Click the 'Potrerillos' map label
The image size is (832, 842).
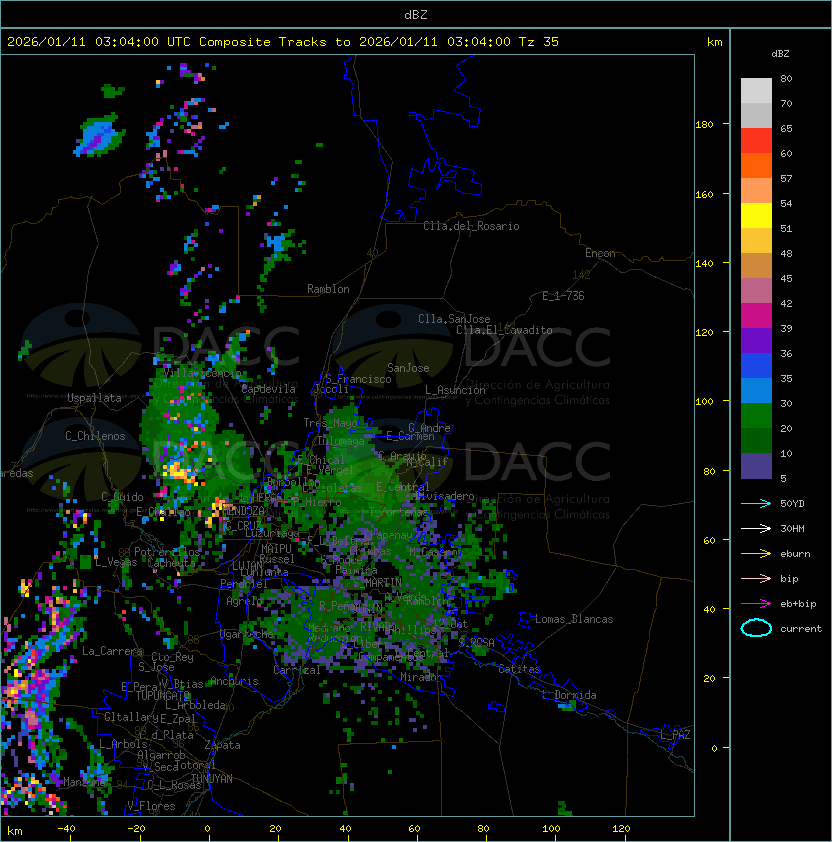click(167, 552)
